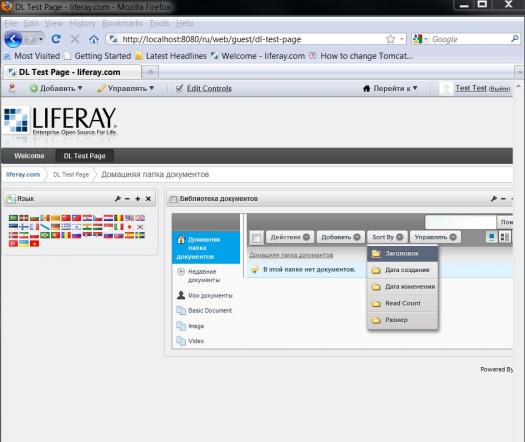Open Недавние документы in sidebar
The image size is (525, 442).
(204, 276)
